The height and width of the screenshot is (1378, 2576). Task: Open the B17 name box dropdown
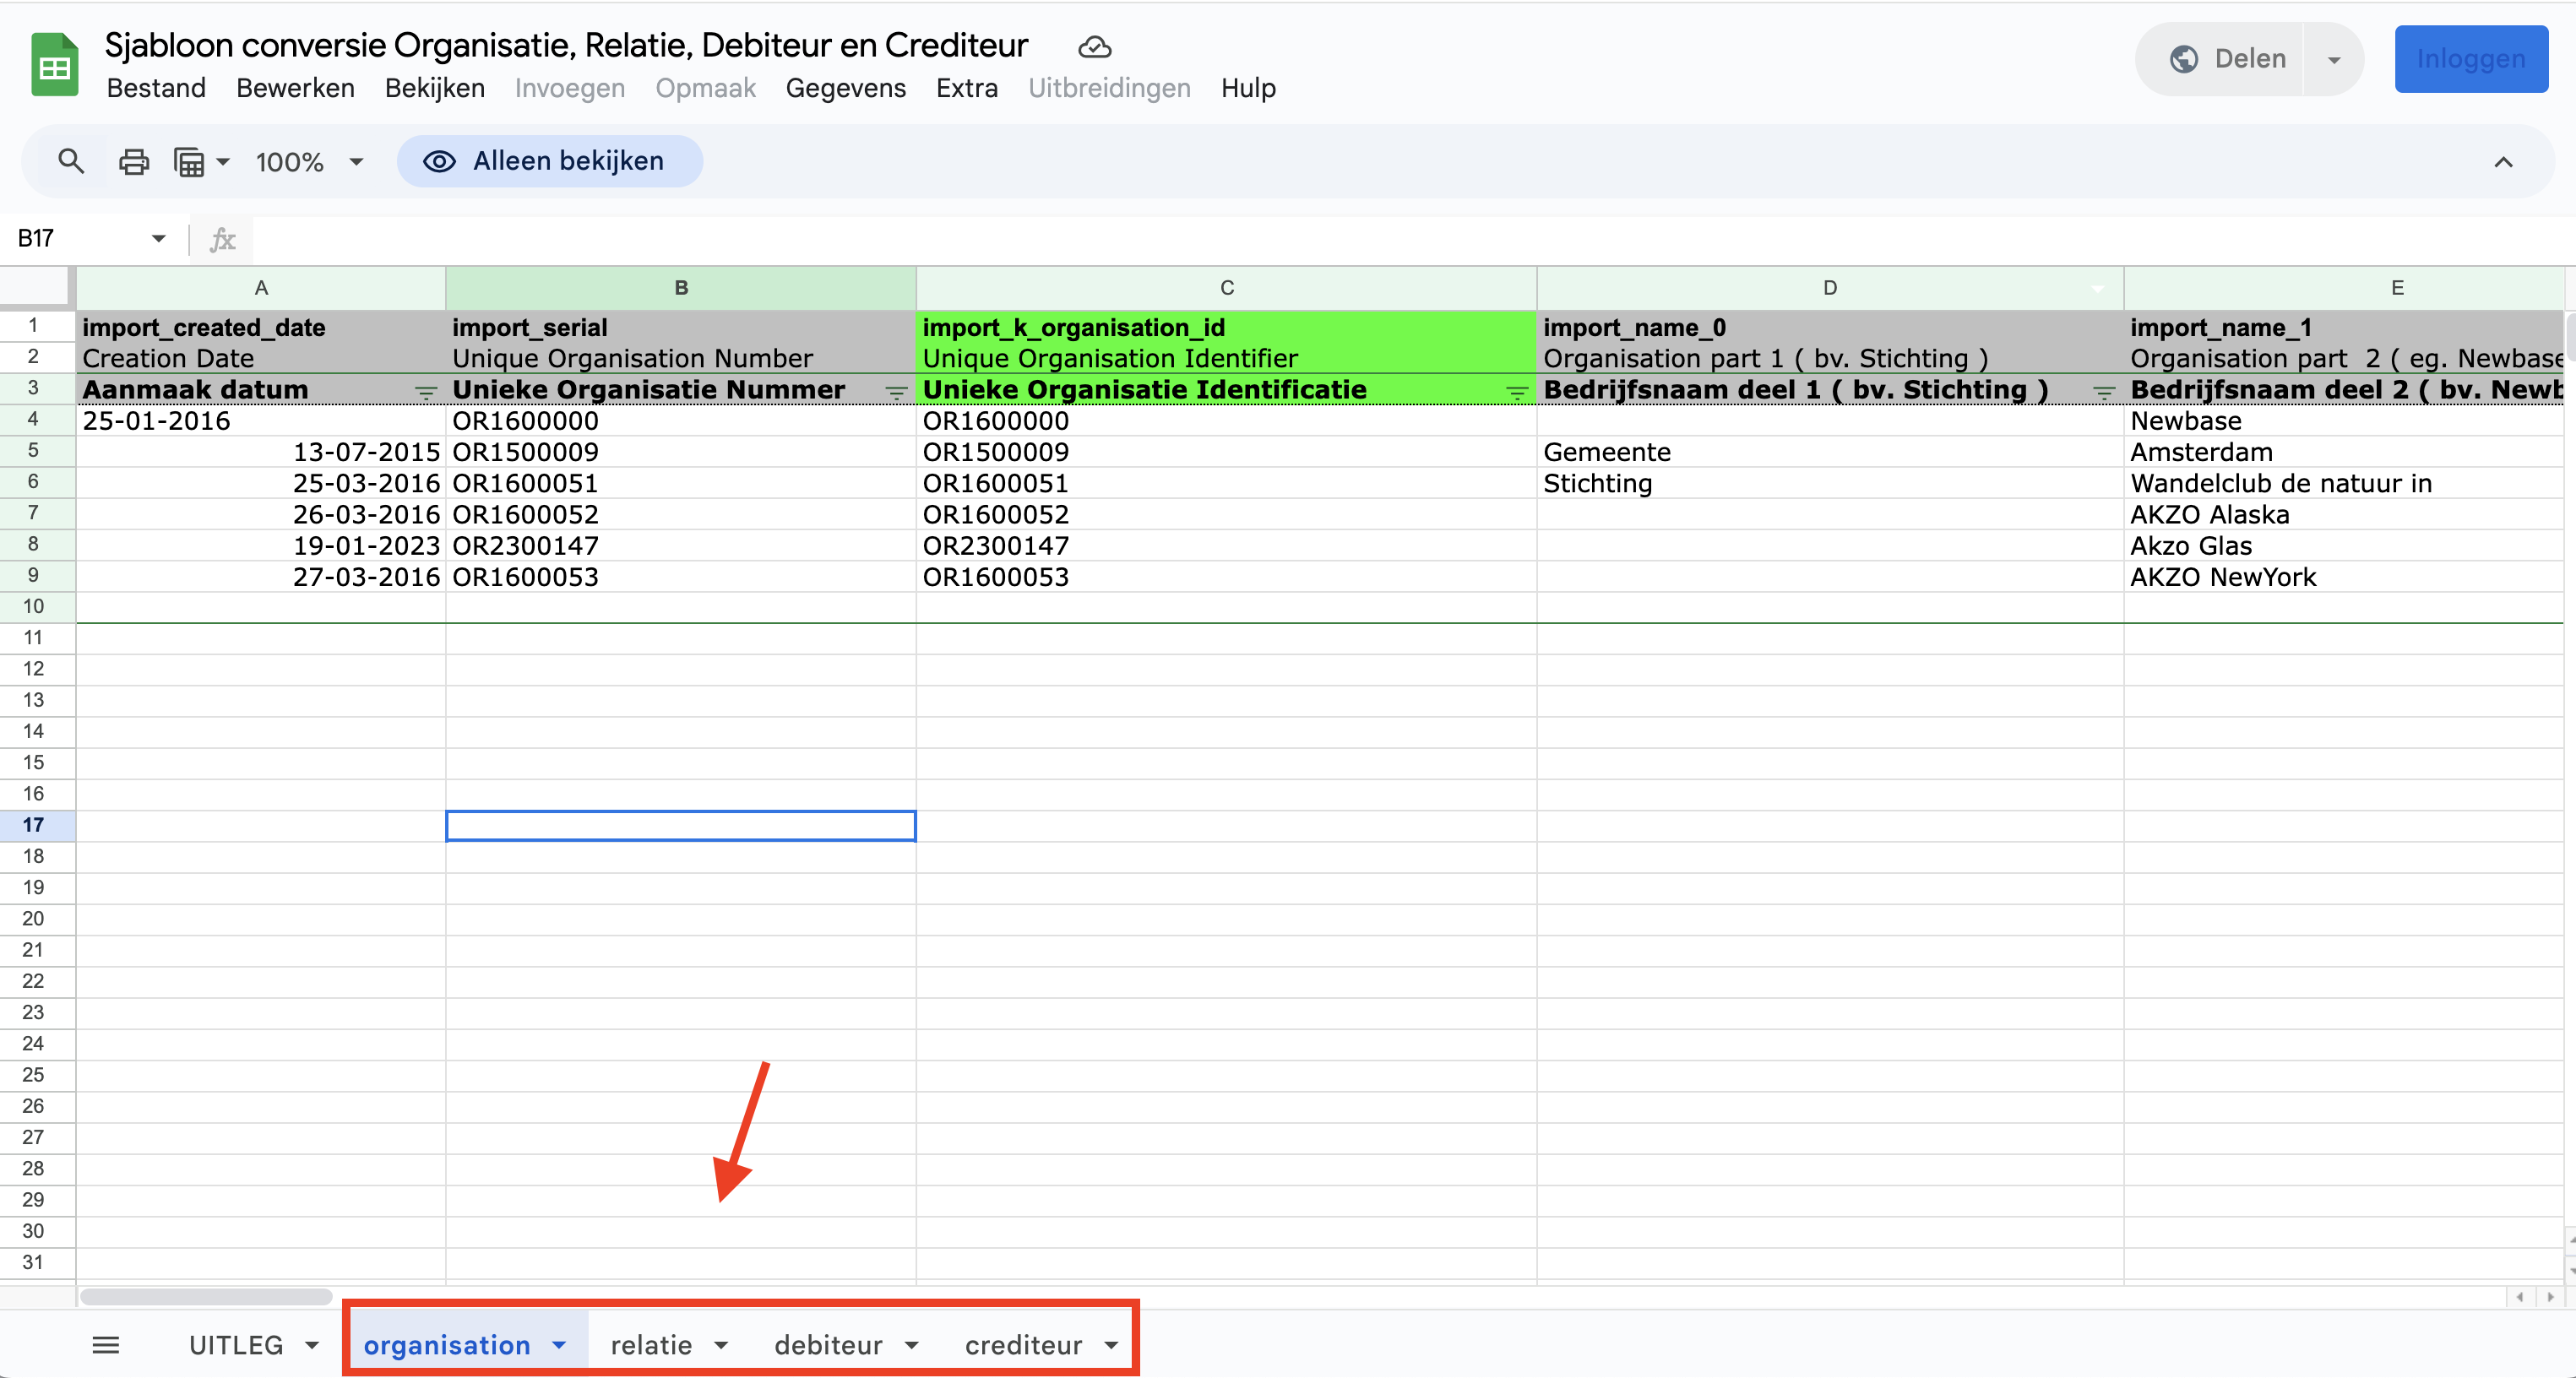pos(158,238)
